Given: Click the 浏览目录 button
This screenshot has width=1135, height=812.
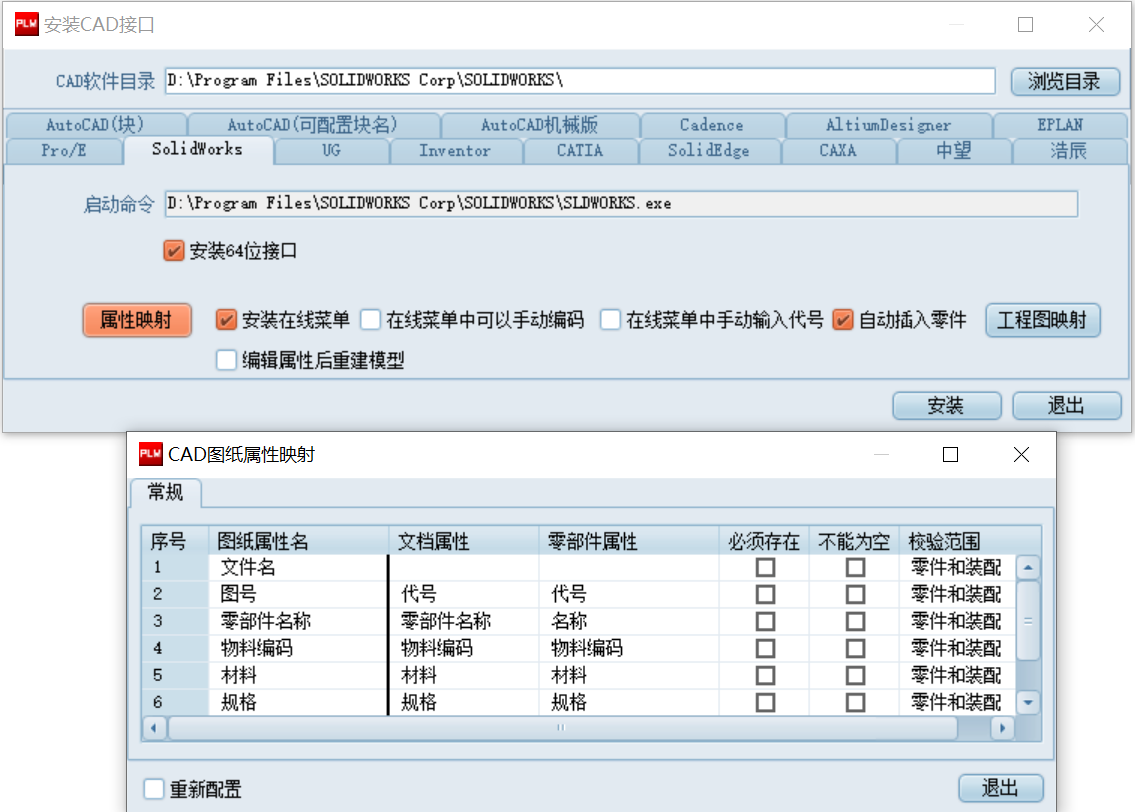Looking at the screenshot, I should [x=1063, y=81].
